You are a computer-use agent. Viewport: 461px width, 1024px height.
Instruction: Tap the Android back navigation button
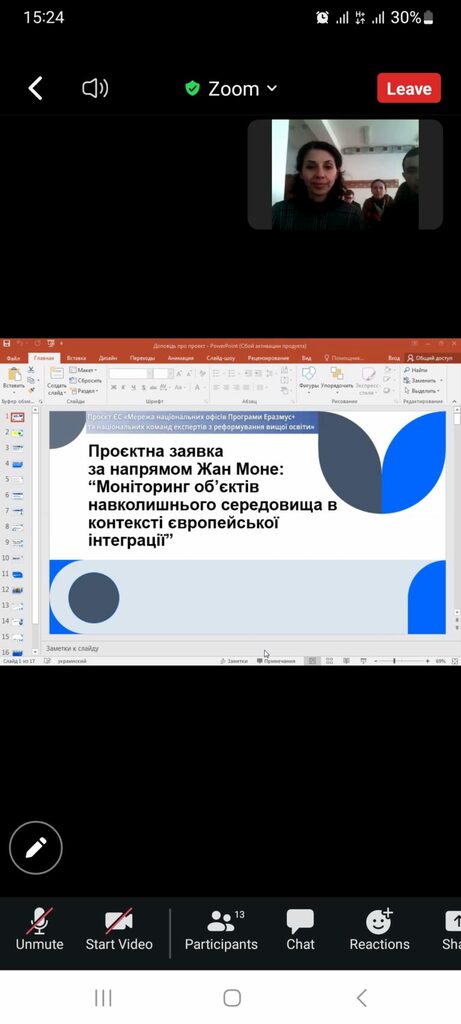pos(361,997)
